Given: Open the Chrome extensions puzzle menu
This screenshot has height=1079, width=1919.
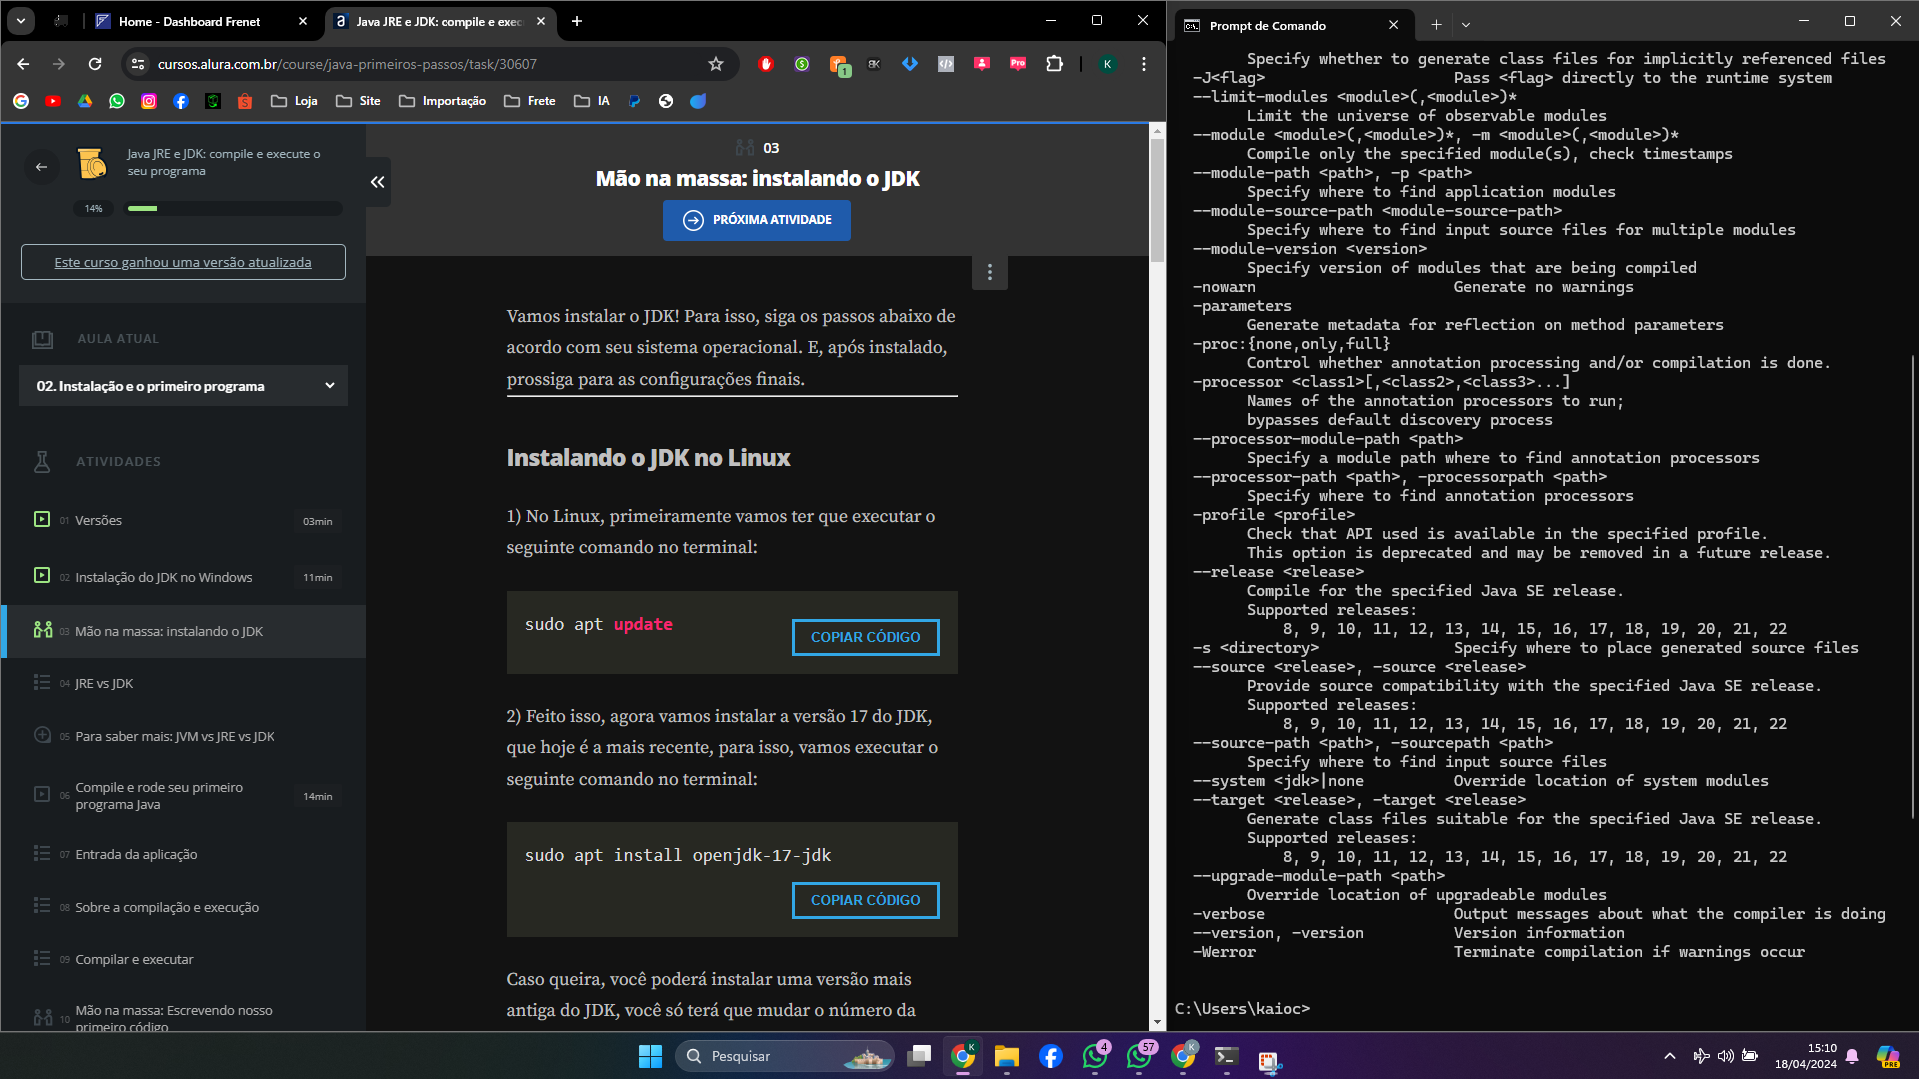Looking at the screenshot, I should [1054, 64].
